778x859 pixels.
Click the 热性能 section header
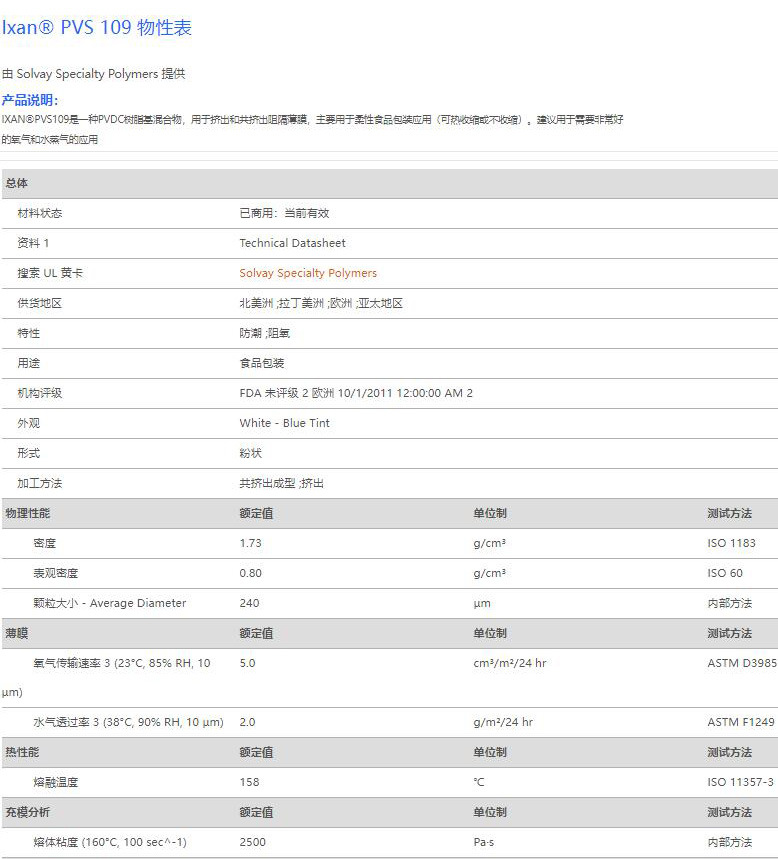(x=22, y=752)
